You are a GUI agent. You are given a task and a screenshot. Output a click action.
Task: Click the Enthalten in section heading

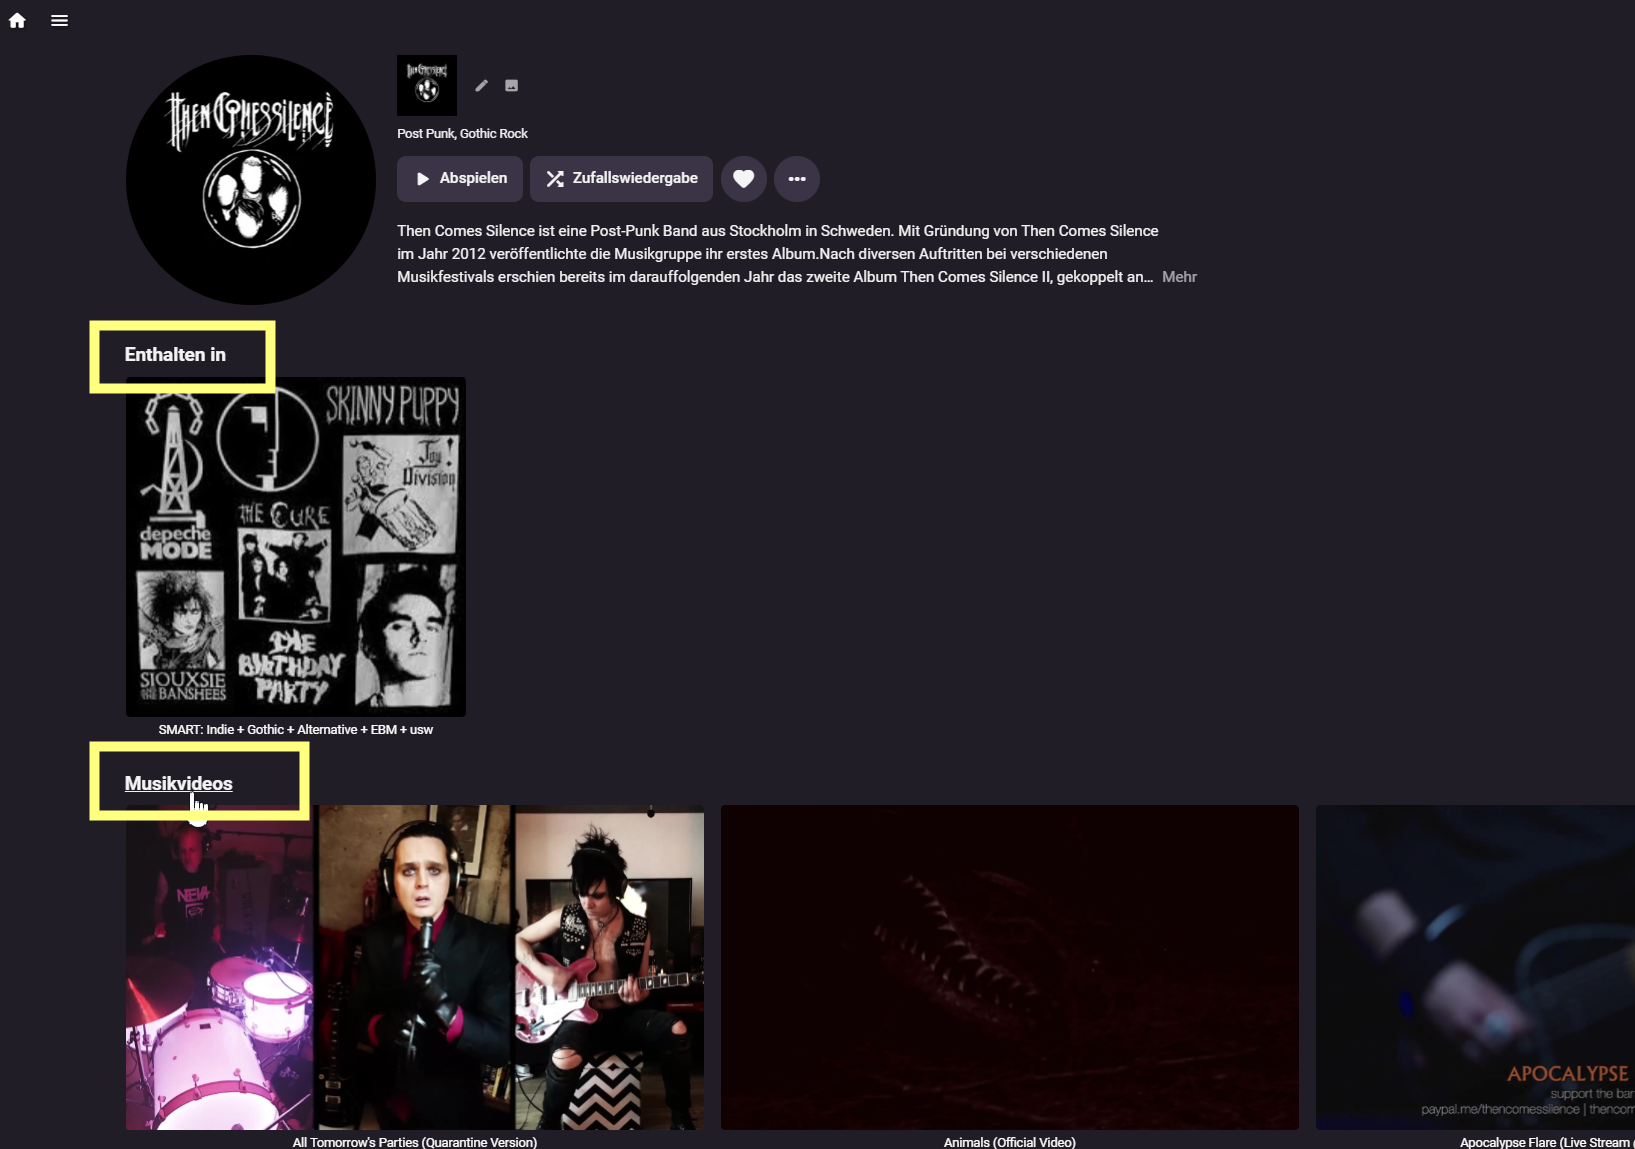175,355
